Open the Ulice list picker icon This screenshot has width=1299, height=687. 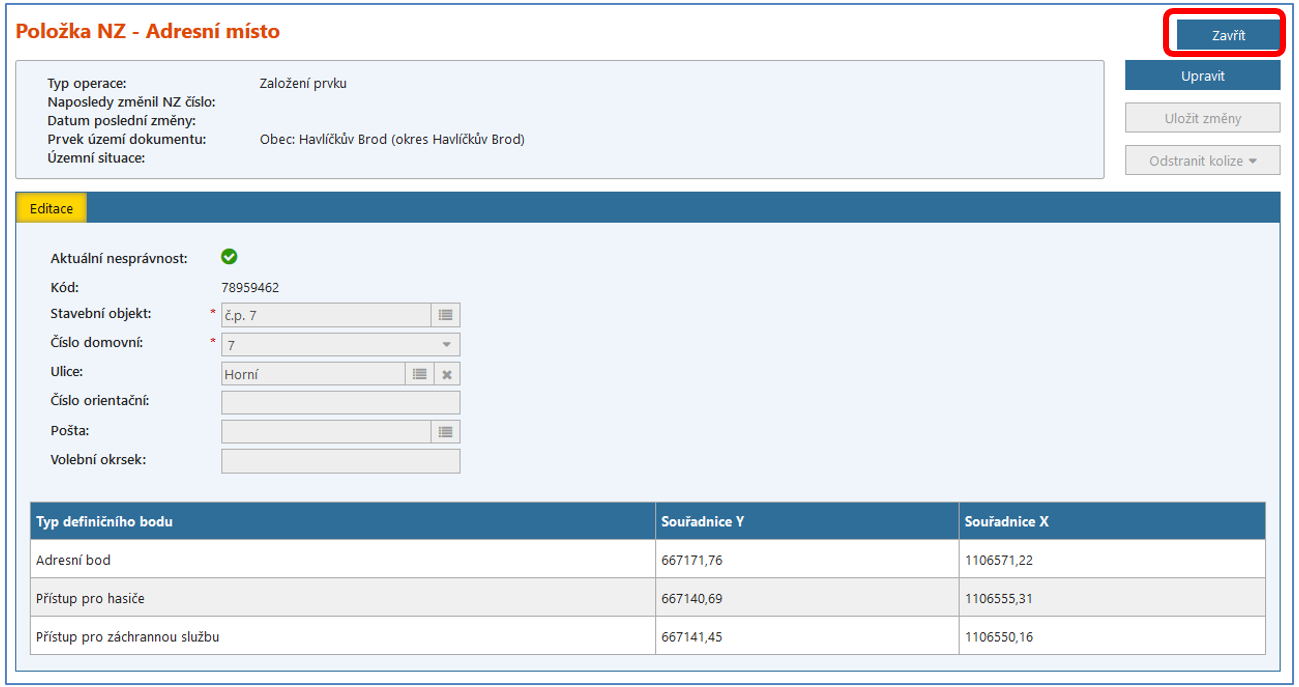tap(420, 374)
